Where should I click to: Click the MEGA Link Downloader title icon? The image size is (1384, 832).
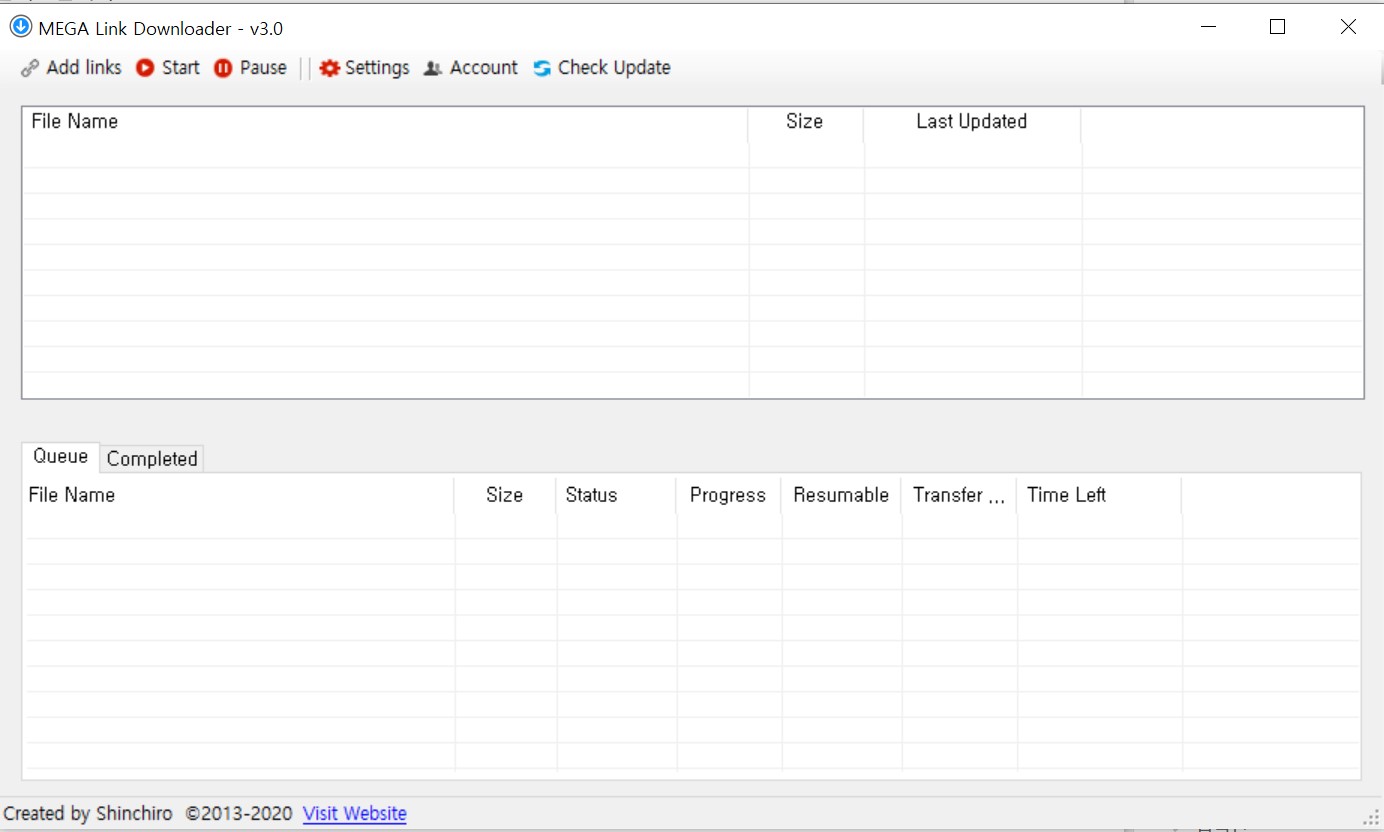click(20, 27)
